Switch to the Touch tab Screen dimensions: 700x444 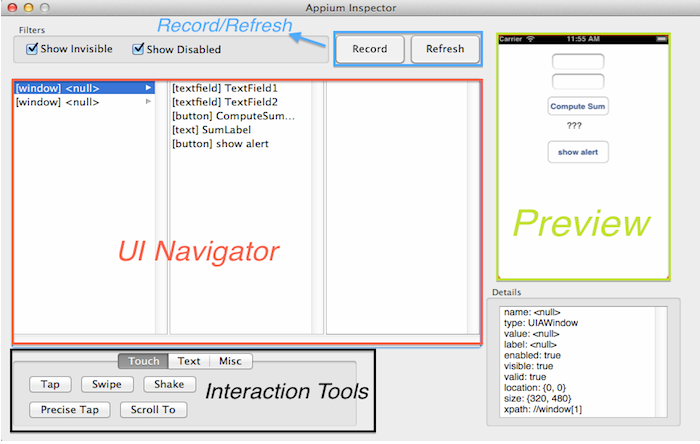(x=143, y=361)
